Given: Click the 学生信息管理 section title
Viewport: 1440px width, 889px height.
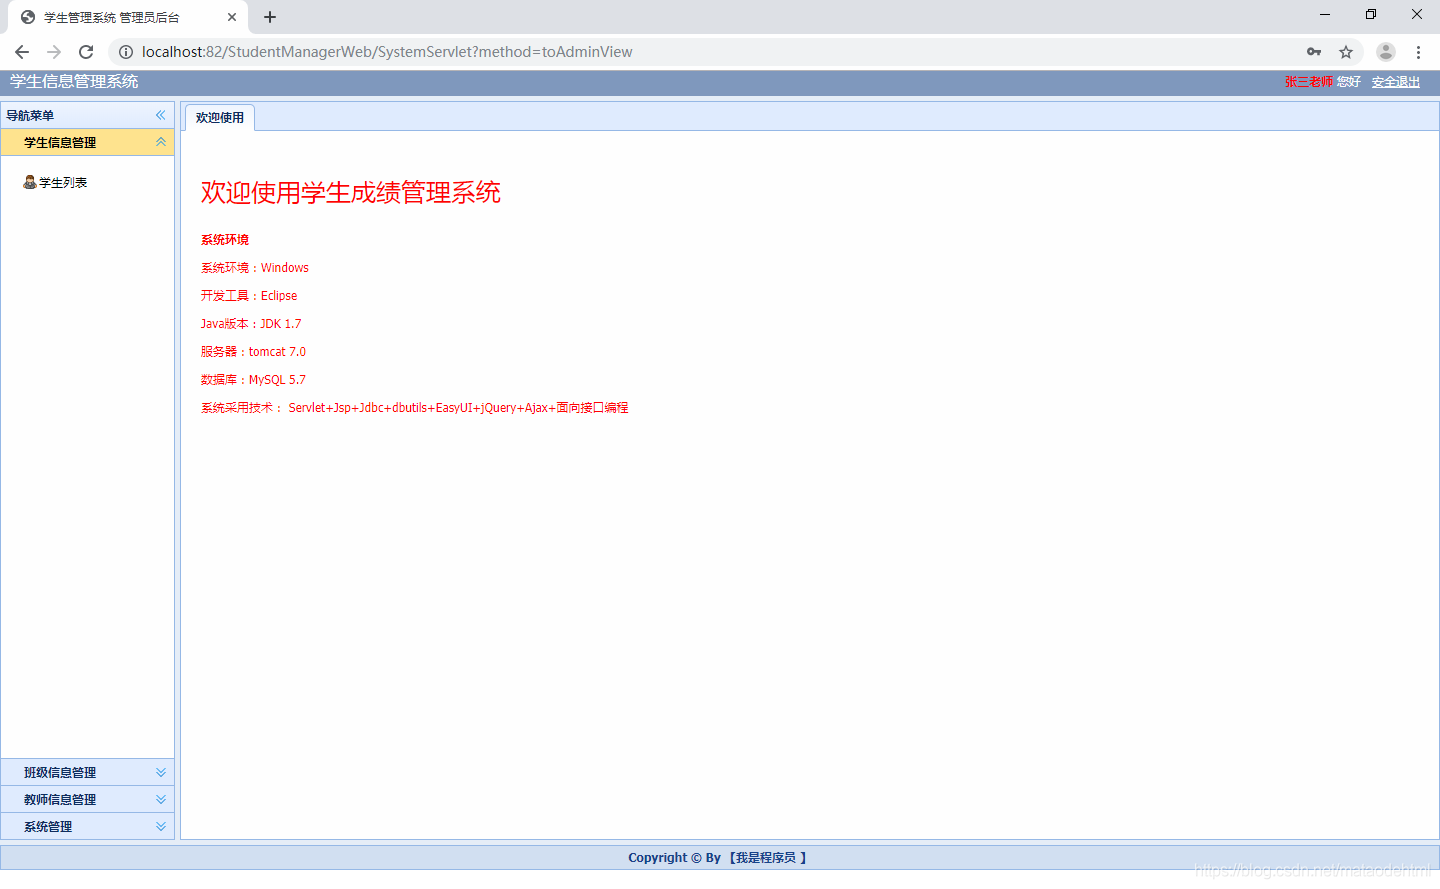Looking at the screenshot, I should [60, 142].
